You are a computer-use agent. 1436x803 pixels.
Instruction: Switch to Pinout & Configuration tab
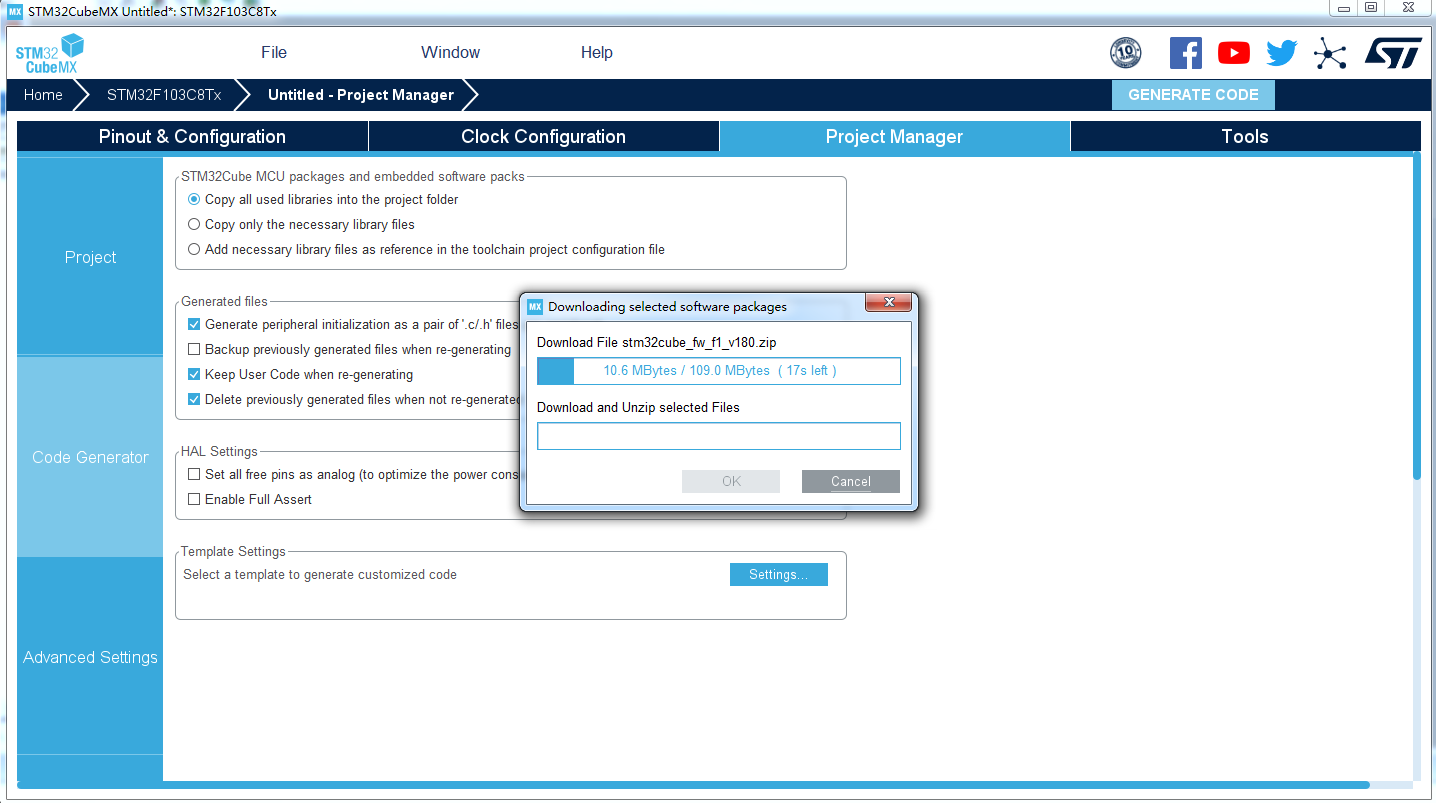[x=192, y=136]
